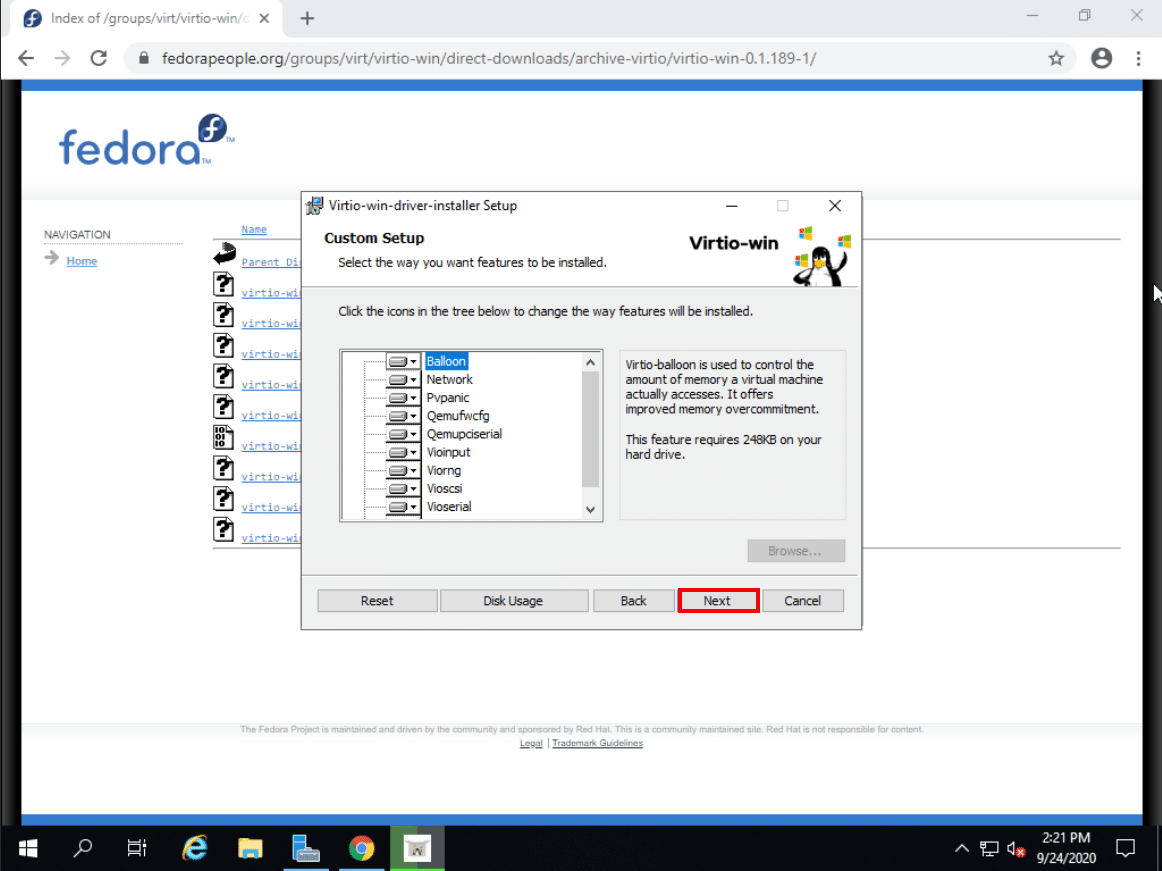Open the Vioserial feature install dropdown

pos(403,507)
